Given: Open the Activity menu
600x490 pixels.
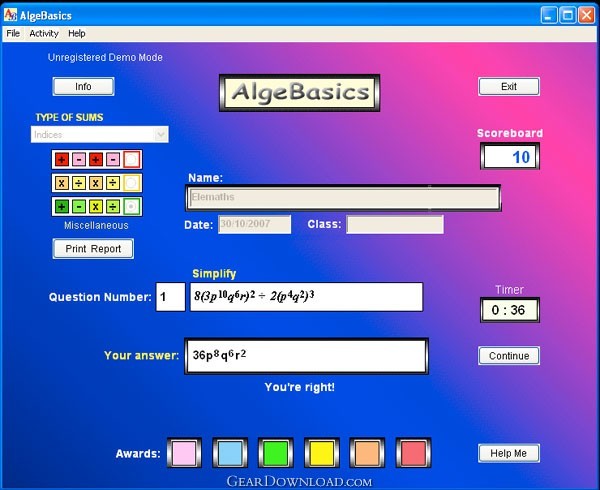Looking at the screenshot, I should click(44, 34).
